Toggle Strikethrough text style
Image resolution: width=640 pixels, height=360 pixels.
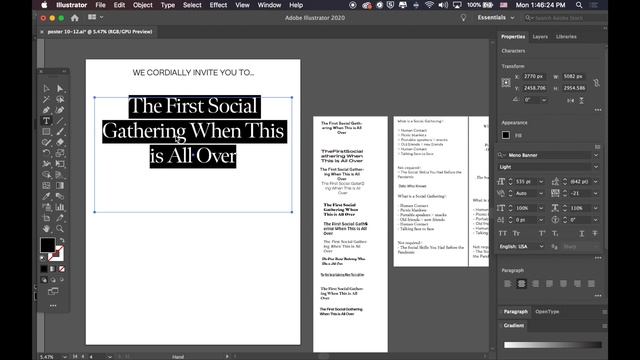(595, 233)
